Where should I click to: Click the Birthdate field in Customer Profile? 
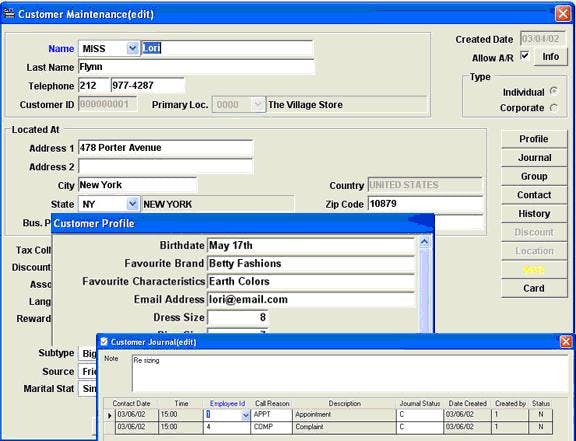(x=311, y=245)
